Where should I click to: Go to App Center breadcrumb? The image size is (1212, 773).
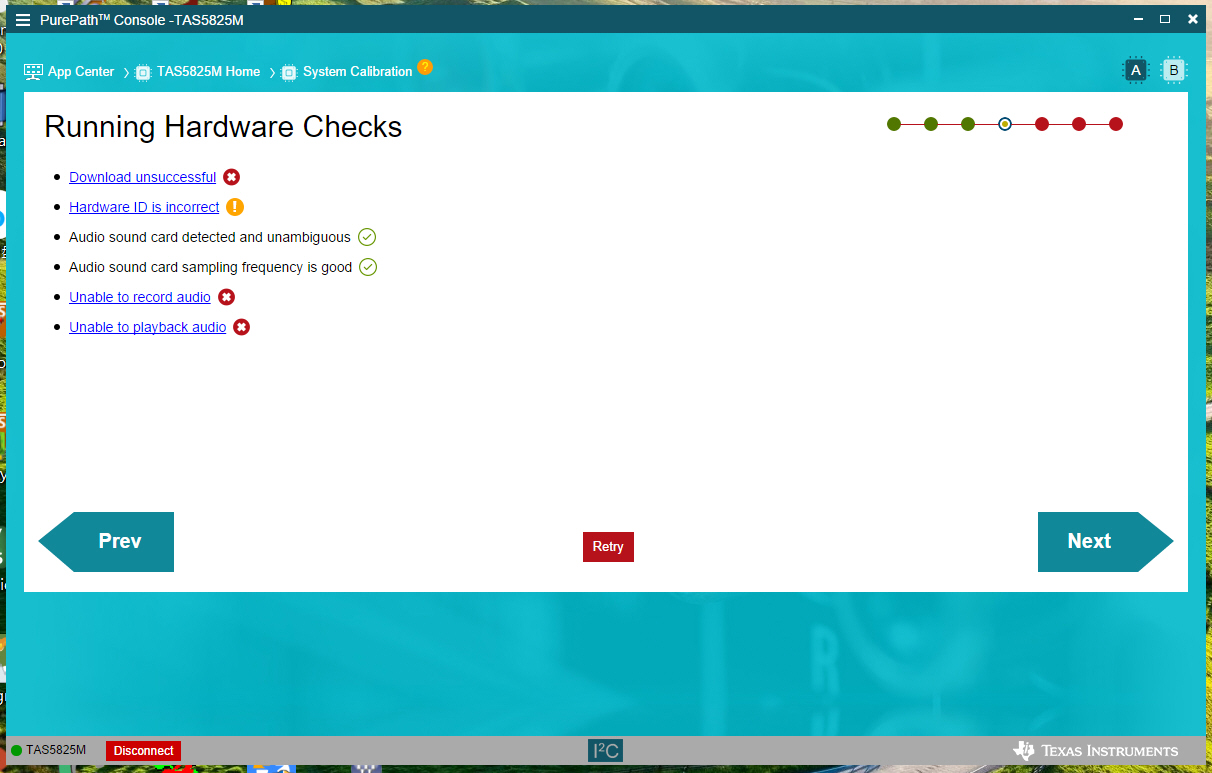tap(81, 72)
